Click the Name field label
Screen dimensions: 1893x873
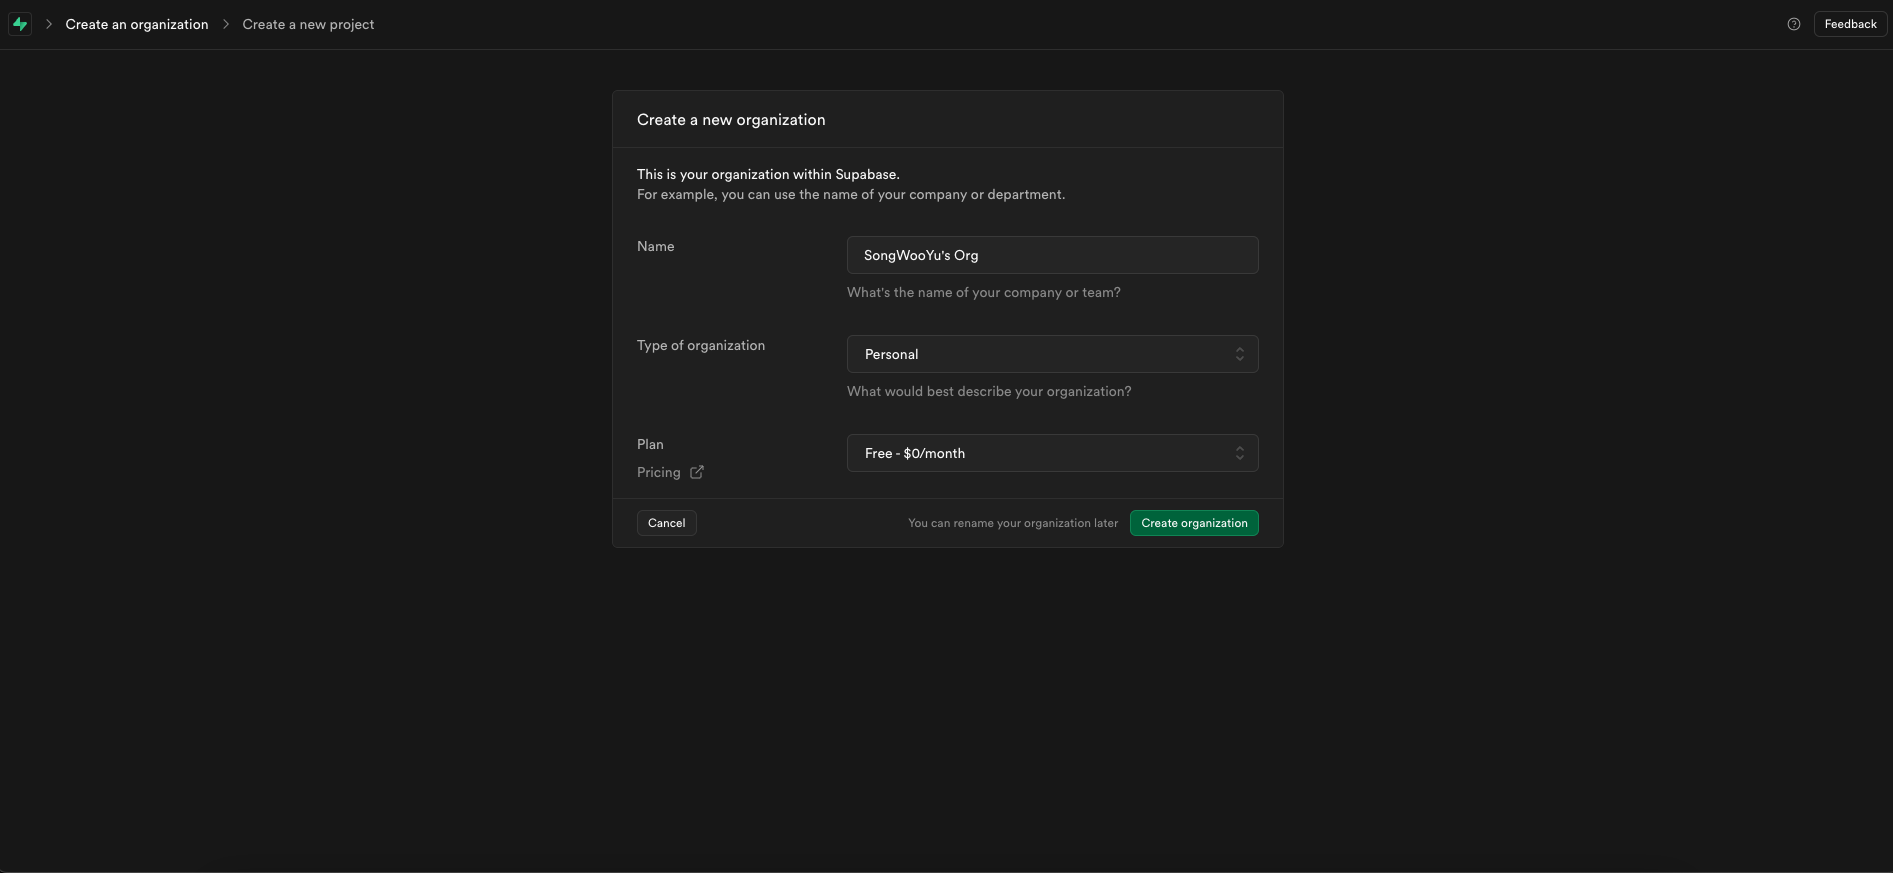[x=655, y=246]
